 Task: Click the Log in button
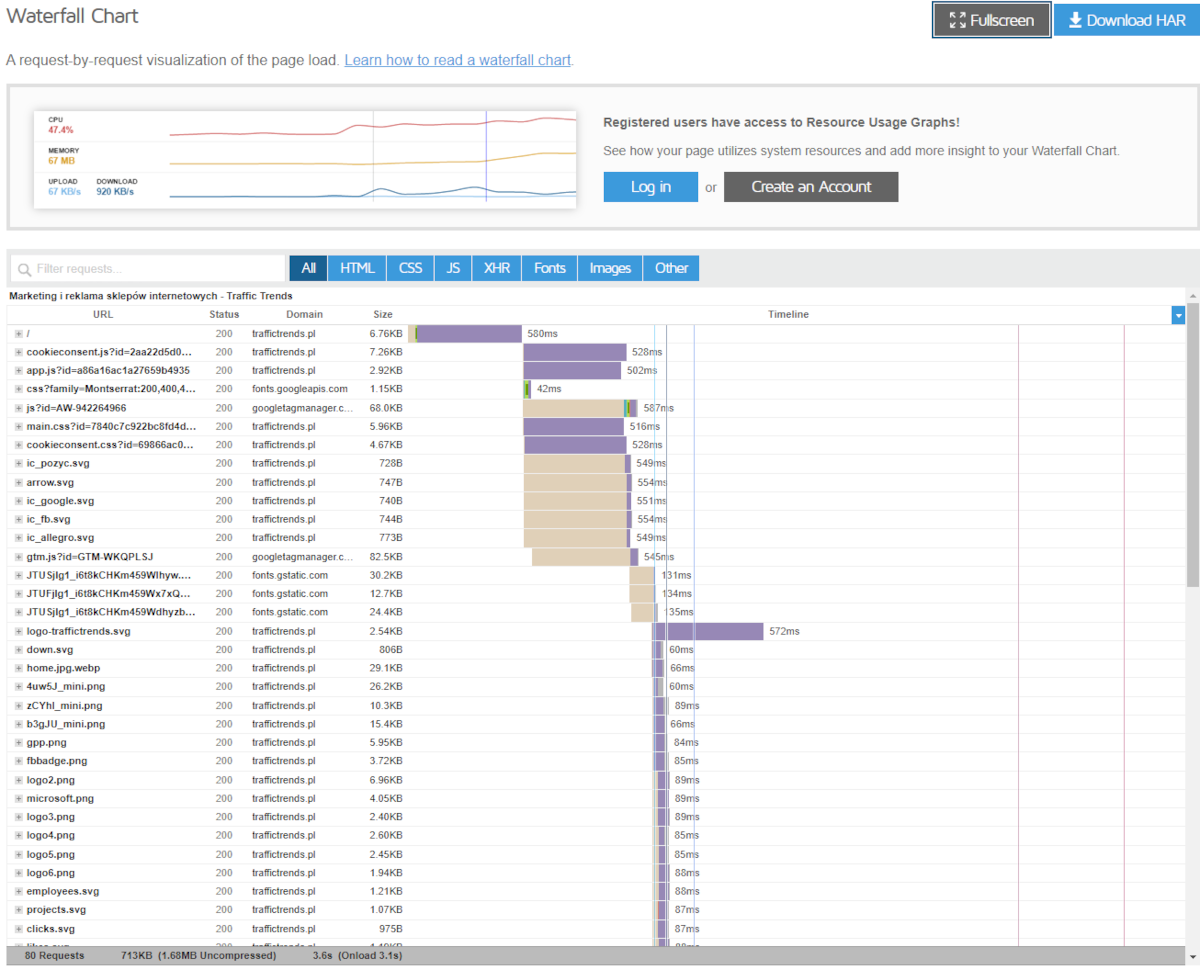pos(650,187)
